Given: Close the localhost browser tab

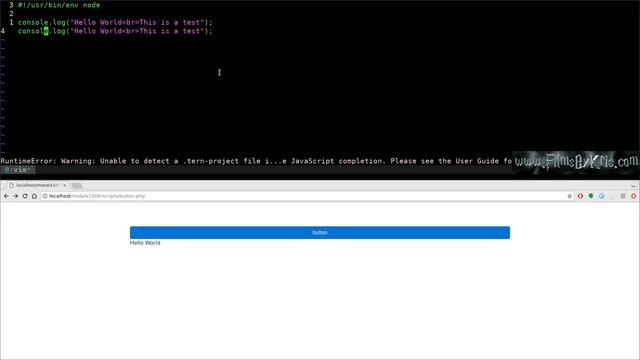Looking at the screenshot, I should coord(64,185).
